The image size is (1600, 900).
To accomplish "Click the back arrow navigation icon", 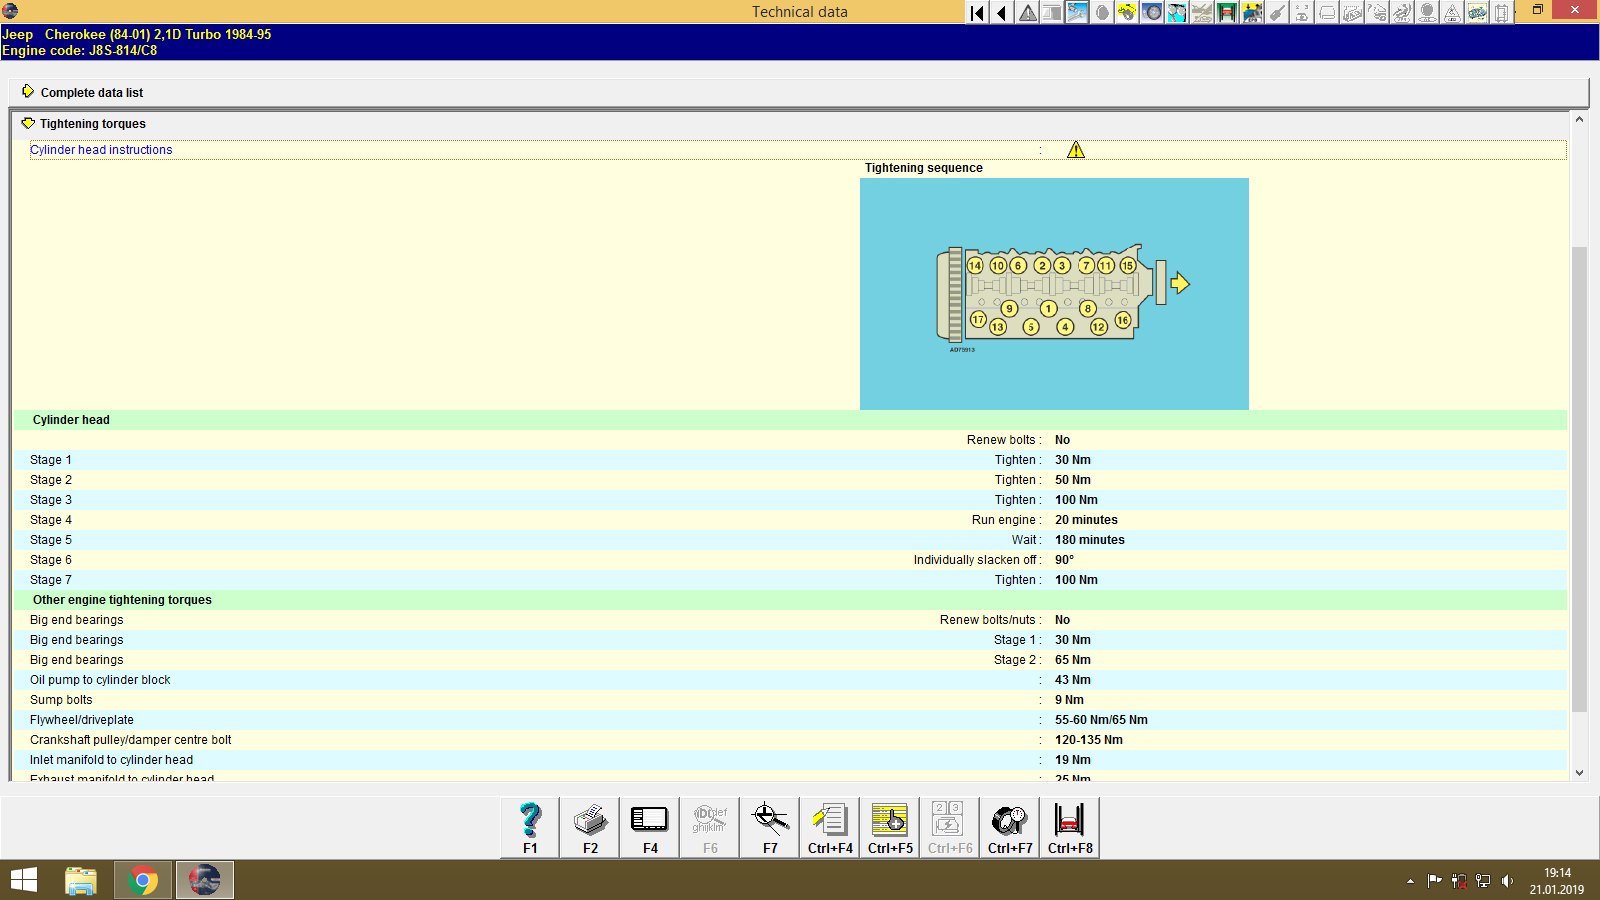I will click(x=1001, y=13).
